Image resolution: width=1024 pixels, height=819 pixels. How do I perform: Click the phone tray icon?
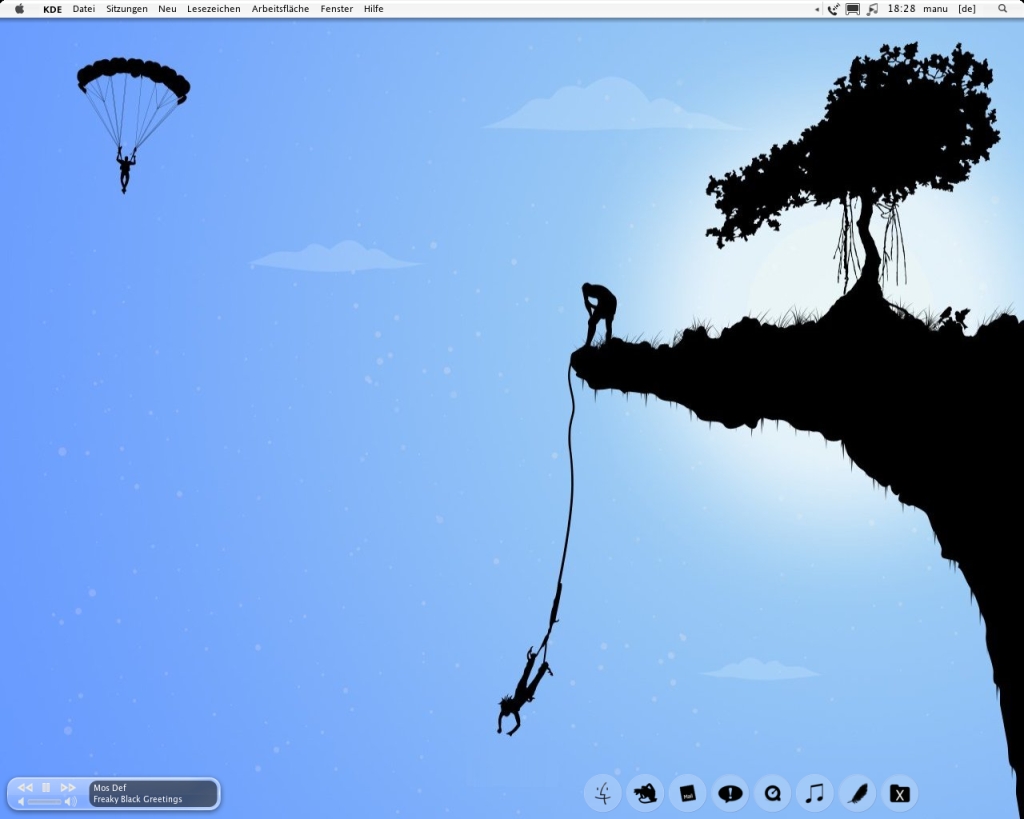[x=833, y=9]
